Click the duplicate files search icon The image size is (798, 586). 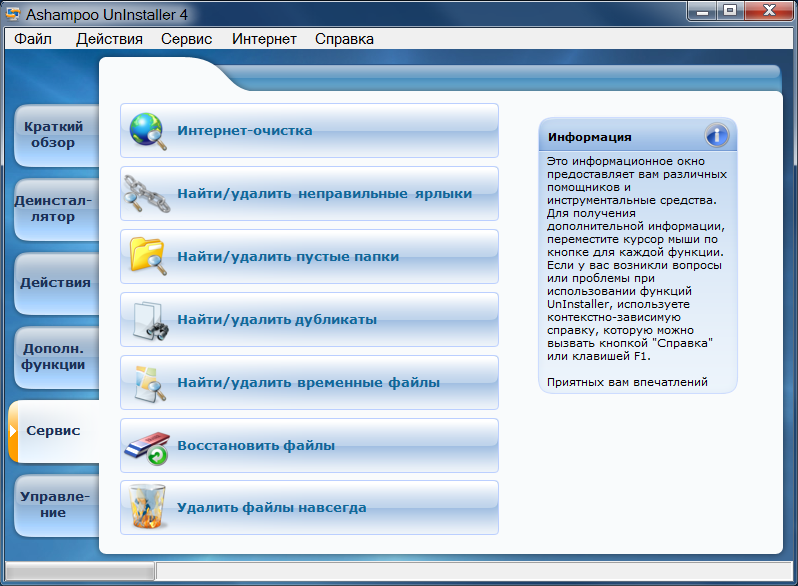pyautogui.click(x=148, y=319)
